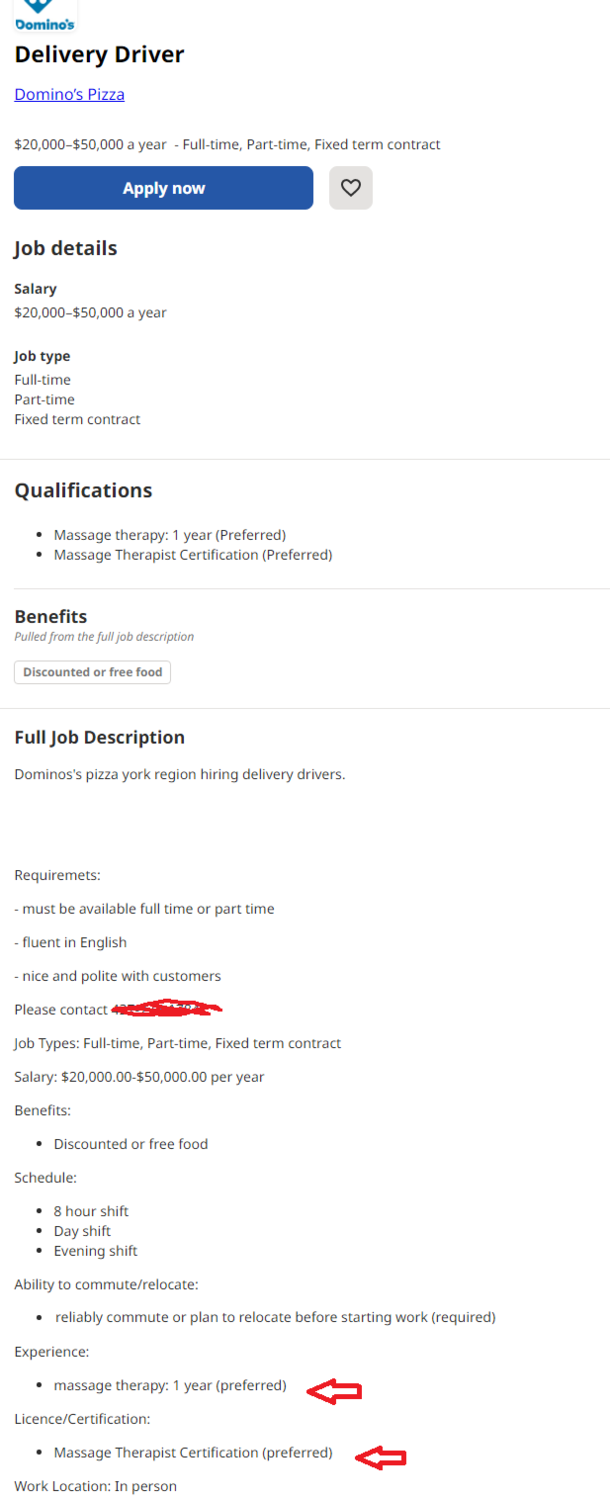Image resolution: width=610 pixels, height=1499 pixels.
Task: Click the Evening shift schedule item
Action: coord(96,1251)
